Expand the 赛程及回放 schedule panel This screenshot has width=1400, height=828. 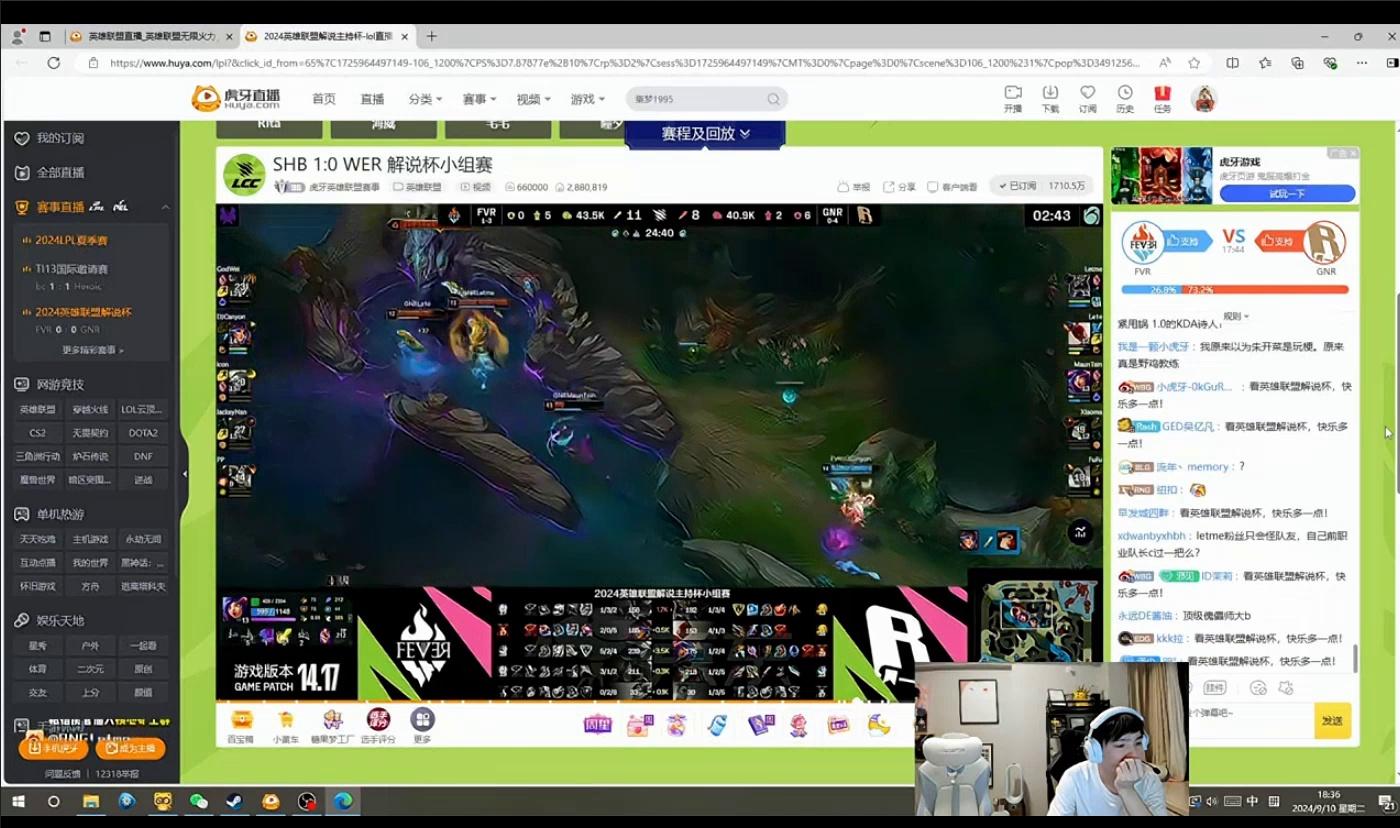pyautogui.click(x=705, y=134)
